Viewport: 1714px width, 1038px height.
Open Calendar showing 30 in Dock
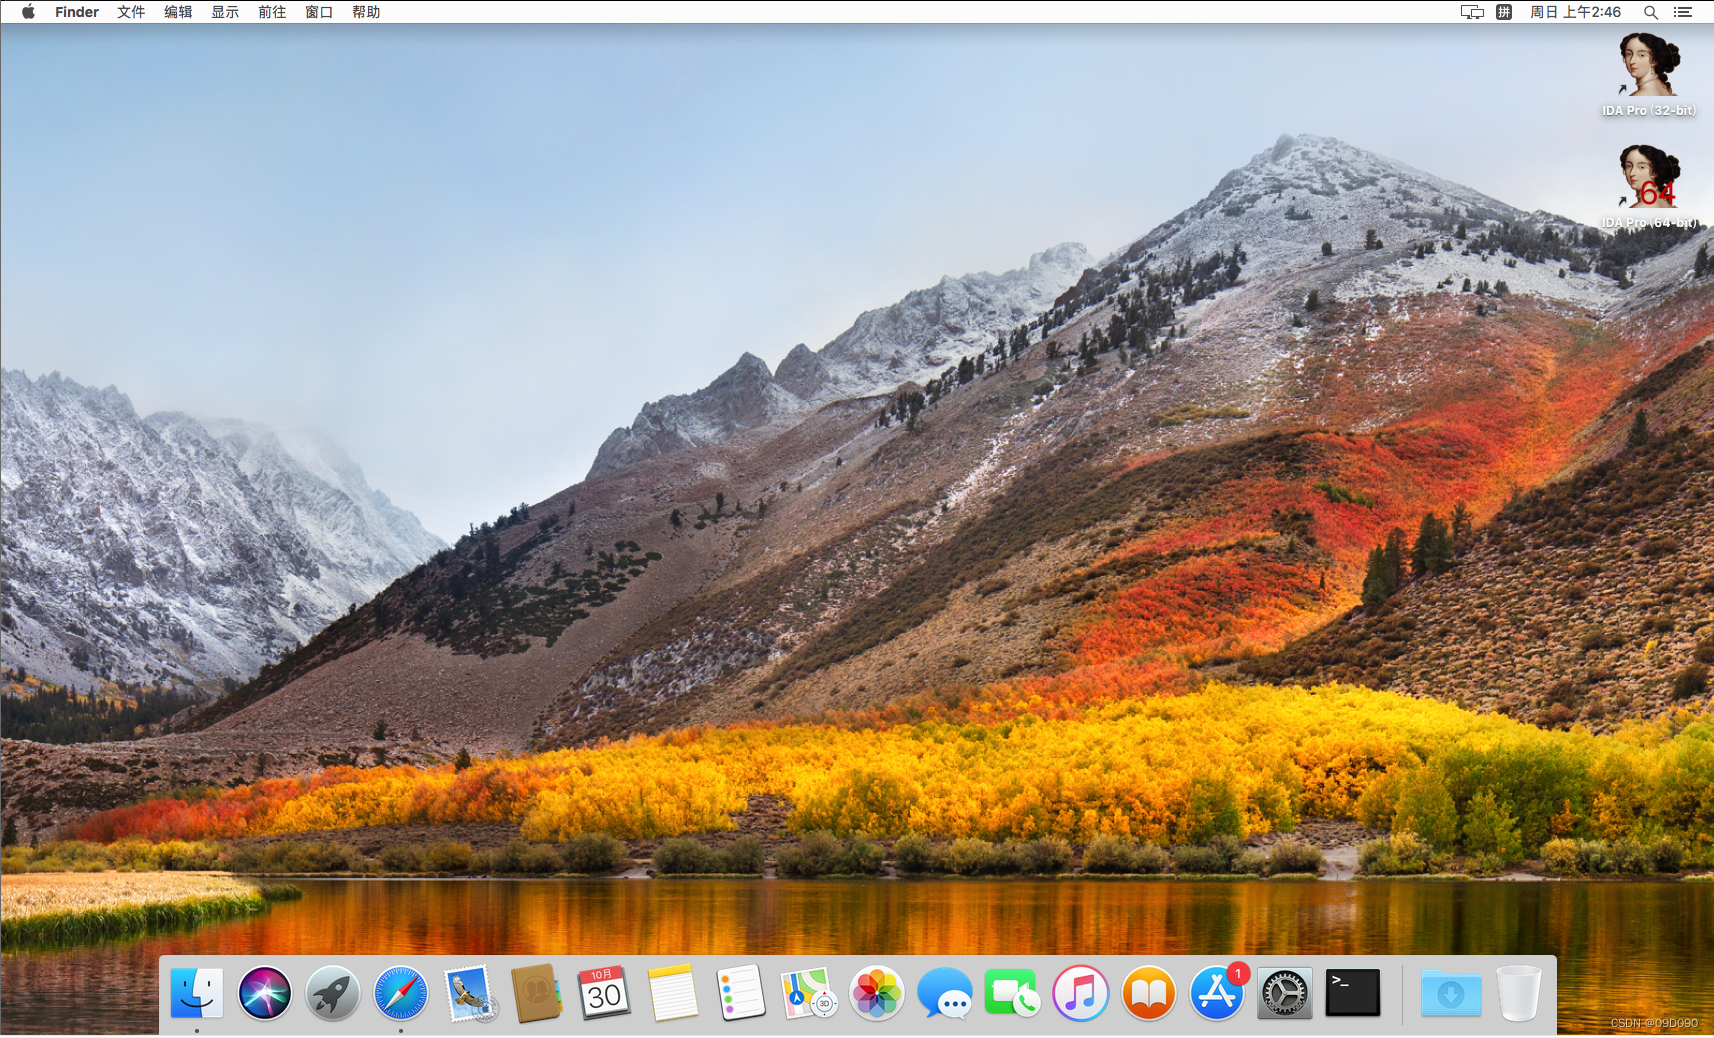(605, 993)
